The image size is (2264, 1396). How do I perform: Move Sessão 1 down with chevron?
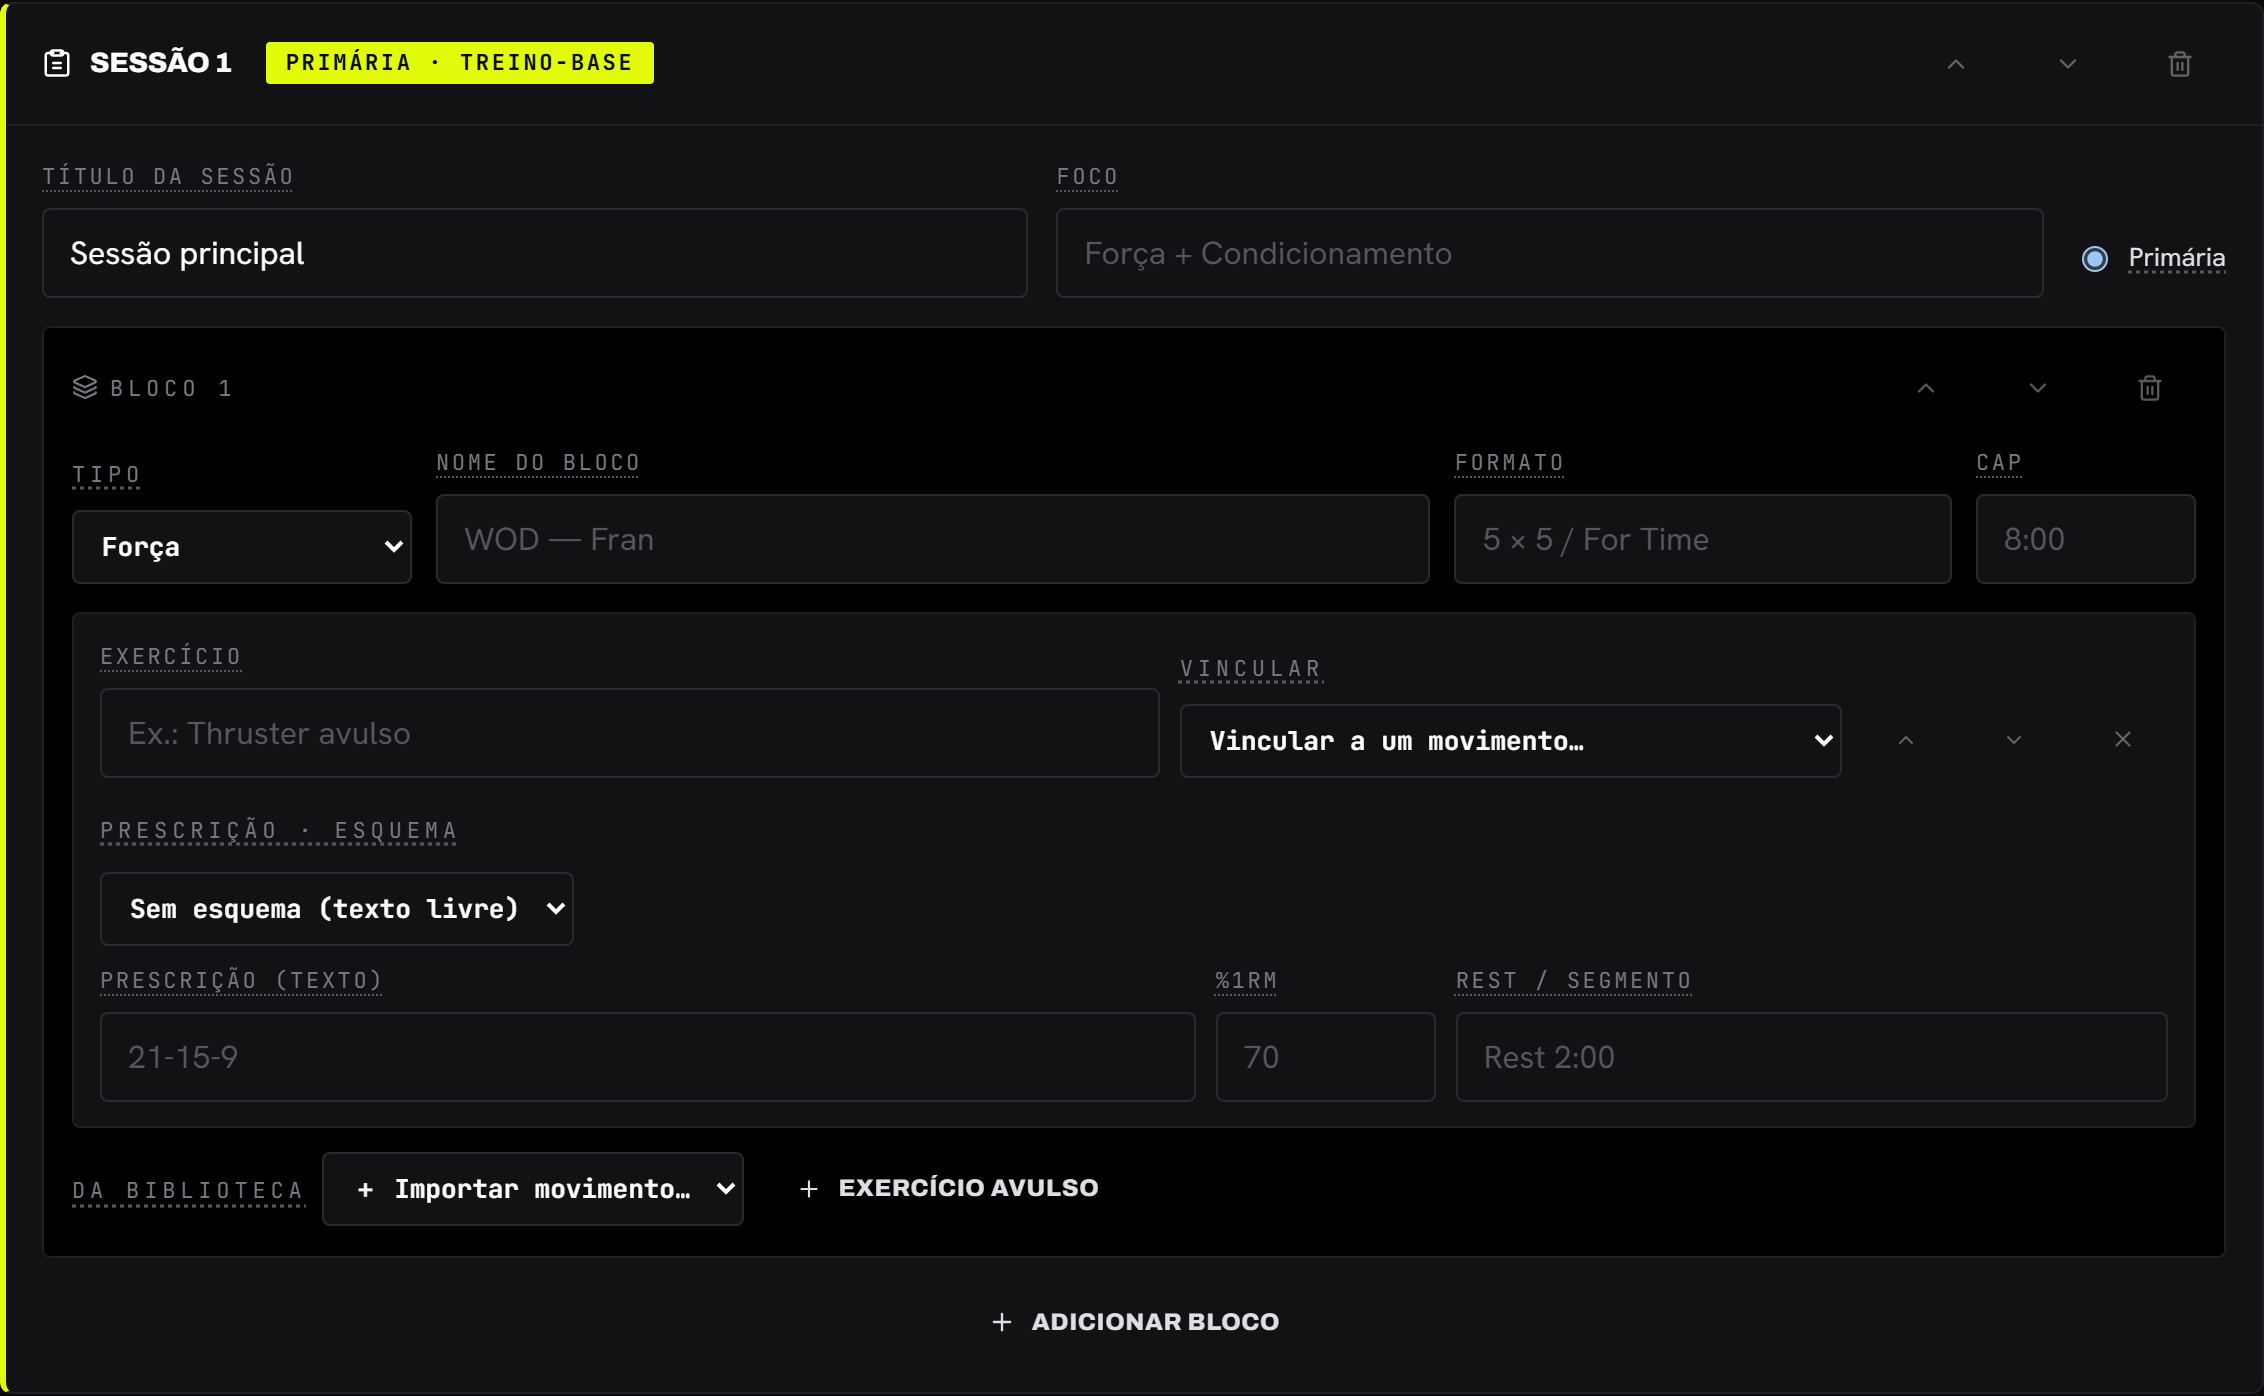click(x=2068, y=64)
